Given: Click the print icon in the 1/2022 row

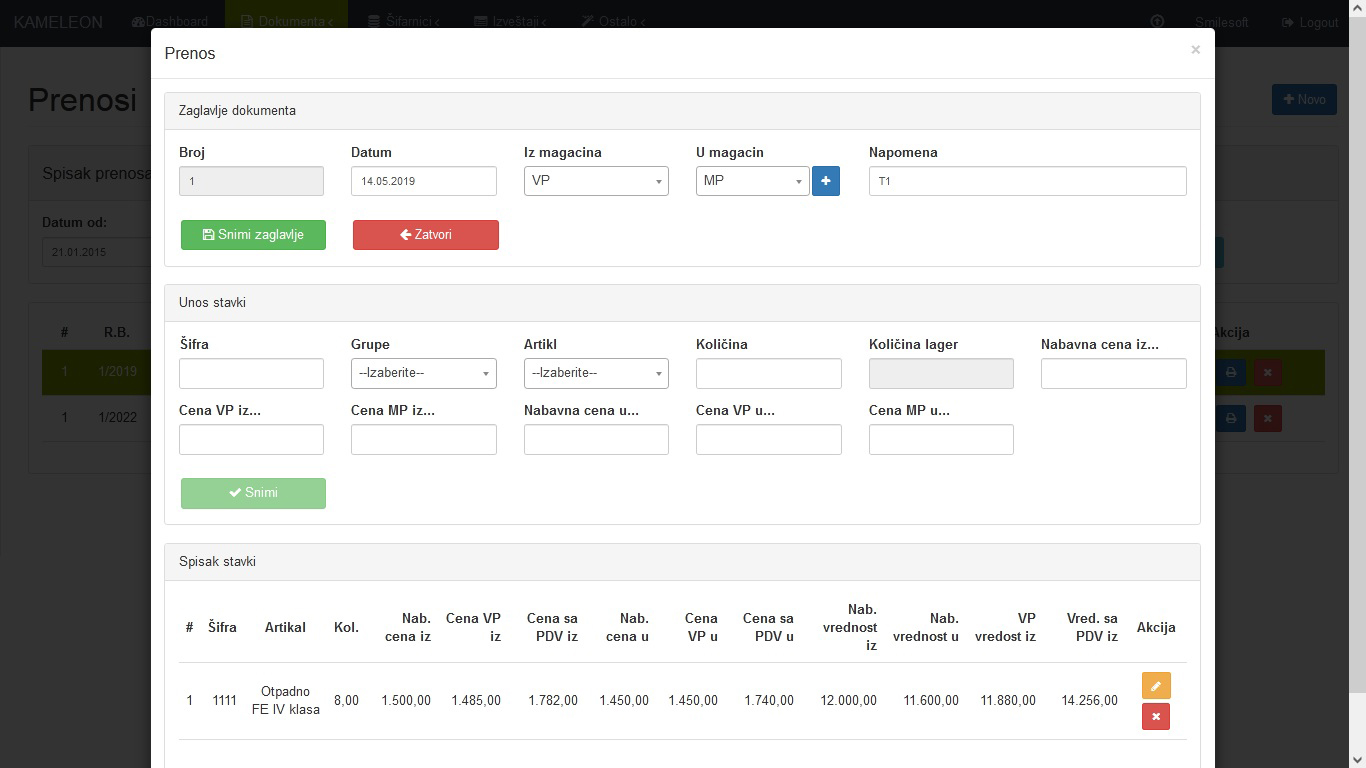Looking at the screenshot, I should 1230,418.
